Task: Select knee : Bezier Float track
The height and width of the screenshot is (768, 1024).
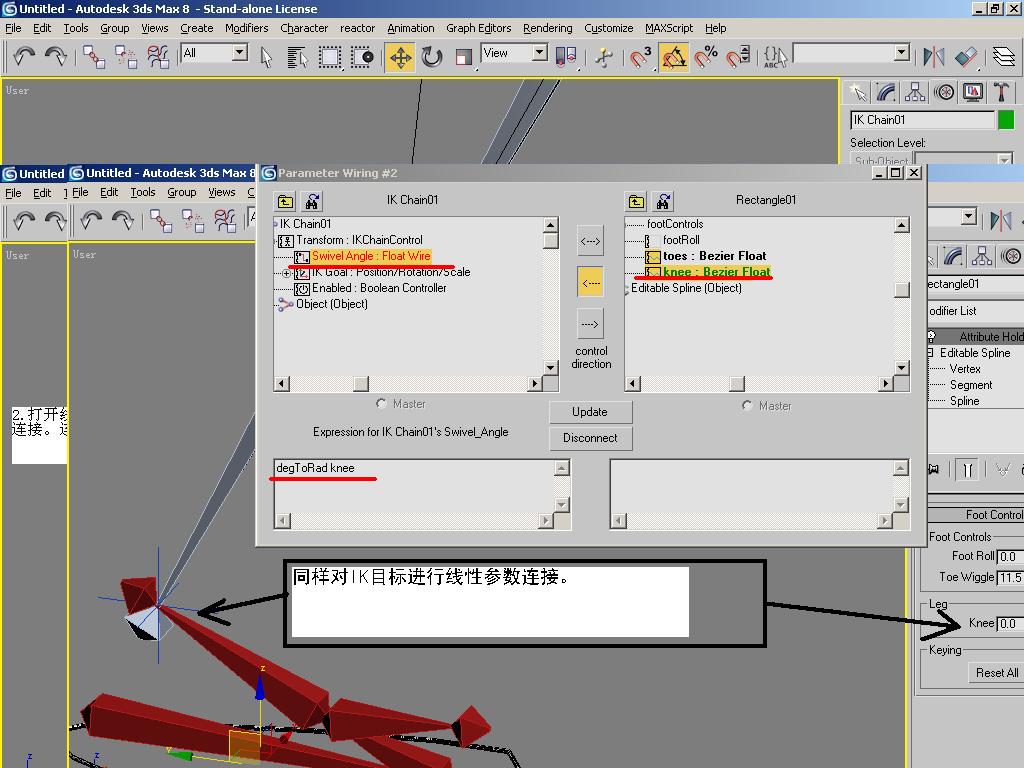Action: tap(716, 272)
